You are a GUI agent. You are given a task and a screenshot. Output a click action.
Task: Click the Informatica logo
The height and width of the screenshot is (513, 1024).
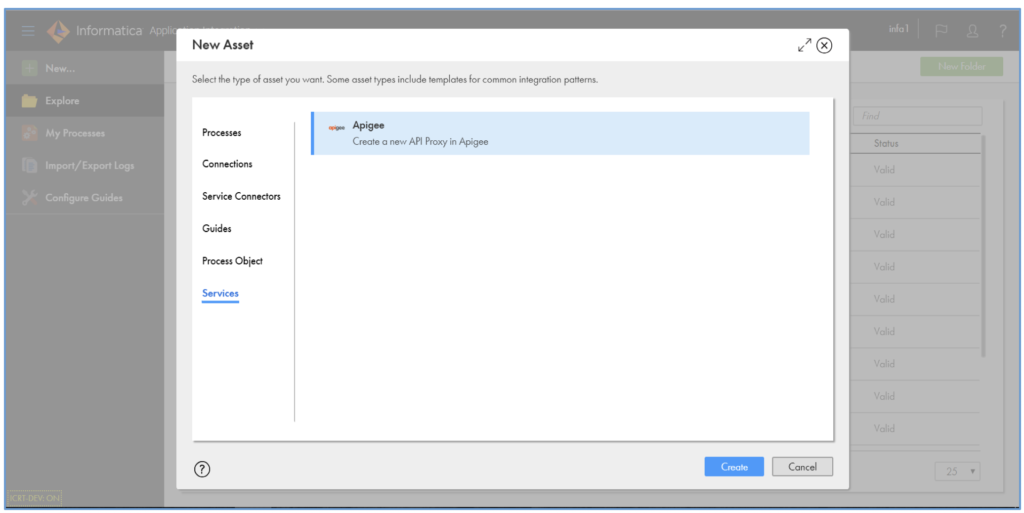59,31
